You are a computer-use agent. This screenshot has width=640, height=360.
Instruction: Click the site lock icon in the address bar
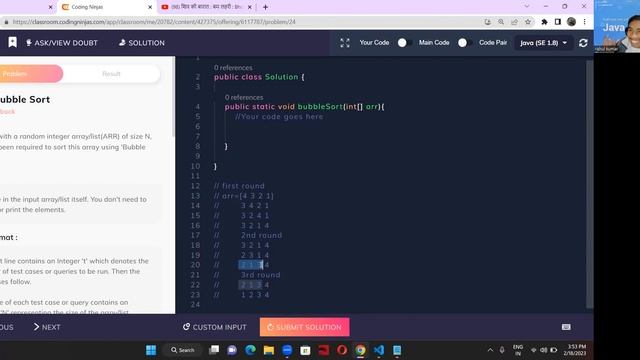(6, 22)
